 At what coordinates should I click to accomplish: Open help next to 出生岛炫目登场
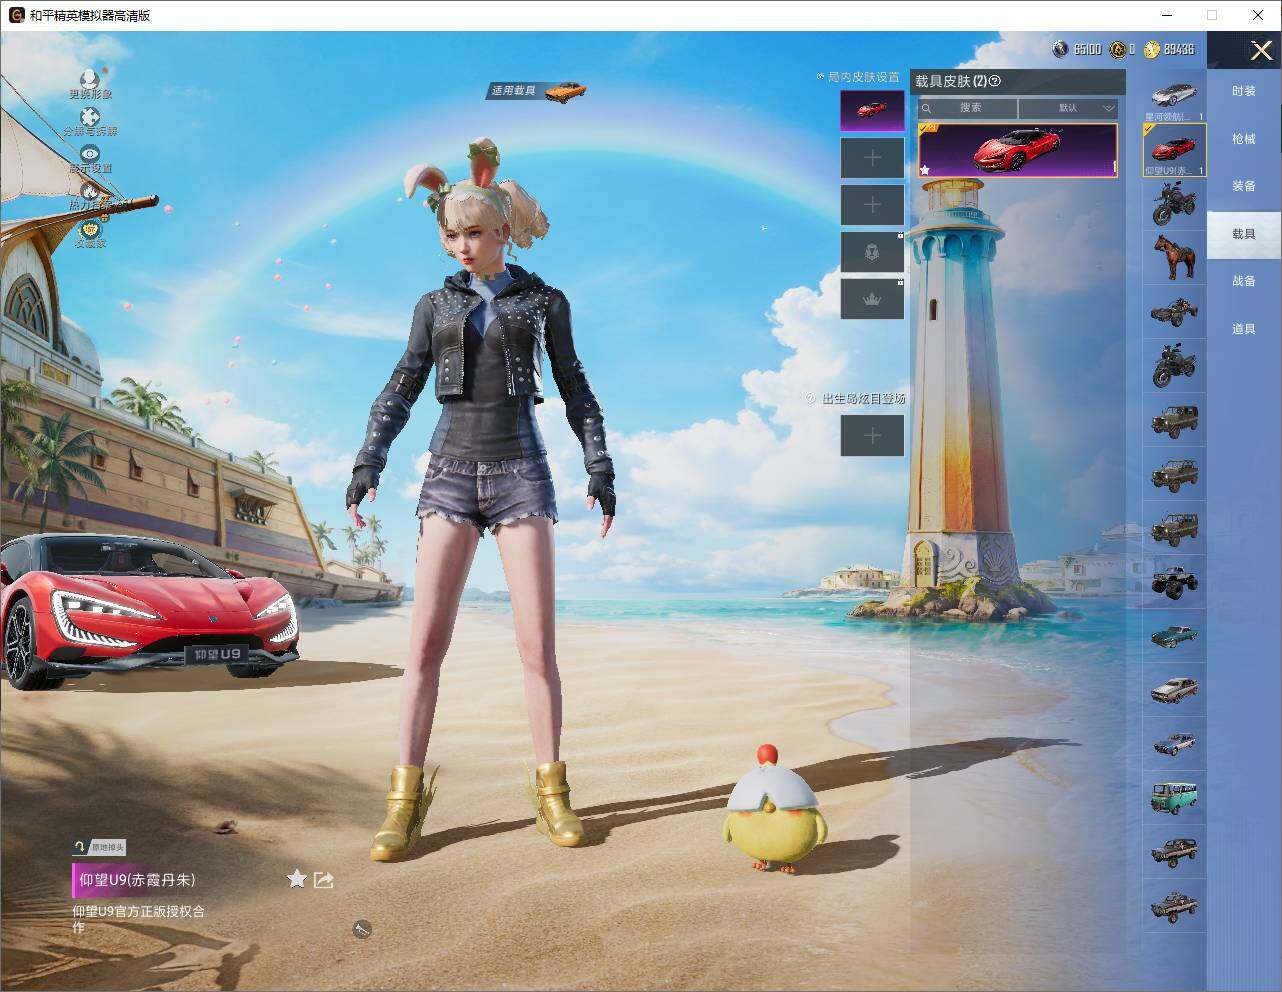click(811, 398)
